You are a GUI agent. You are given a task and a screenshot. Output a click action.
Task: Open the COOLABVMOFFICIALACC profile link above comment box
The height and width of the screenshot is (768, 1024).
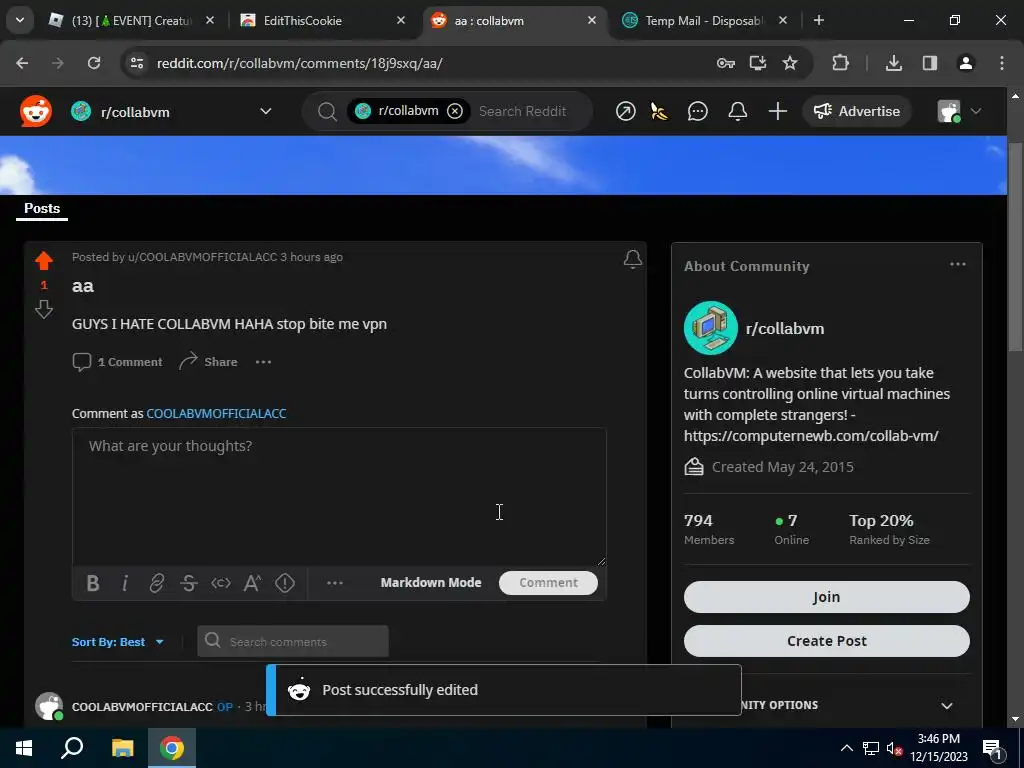pyautogui.click(x=216, y=413)
